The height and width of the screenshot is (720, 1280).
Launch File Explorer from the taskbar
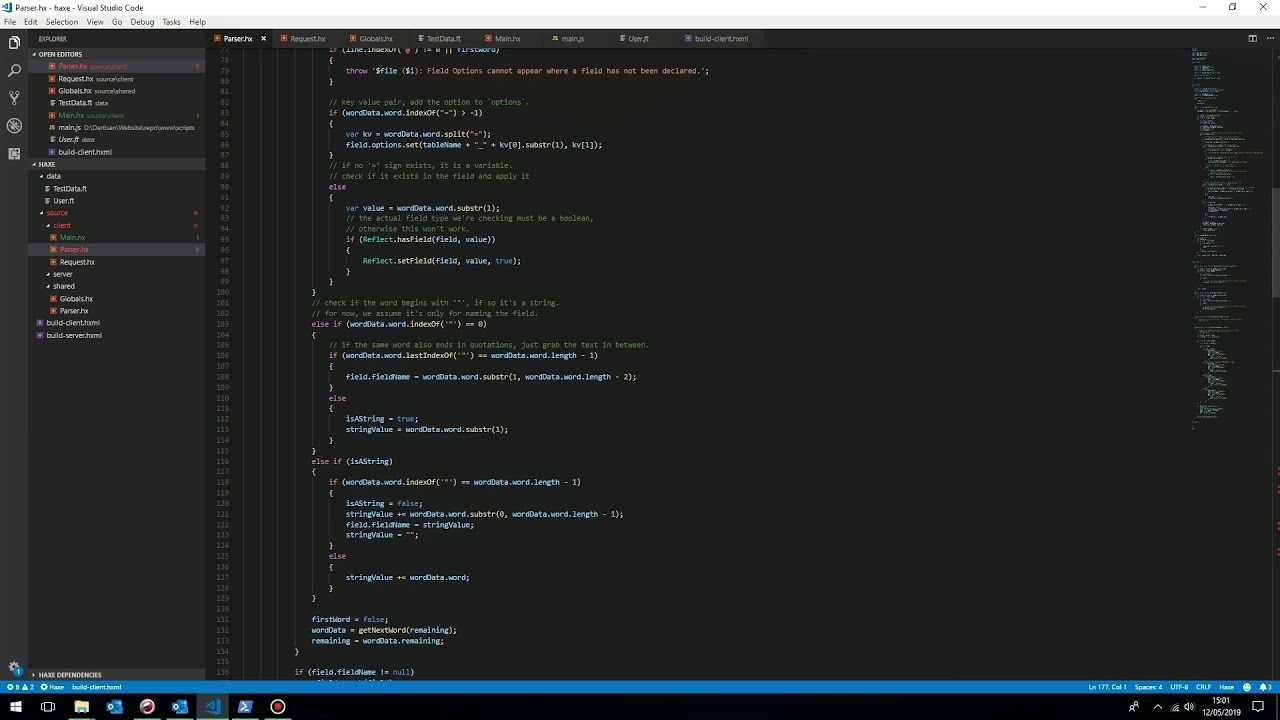82,707
